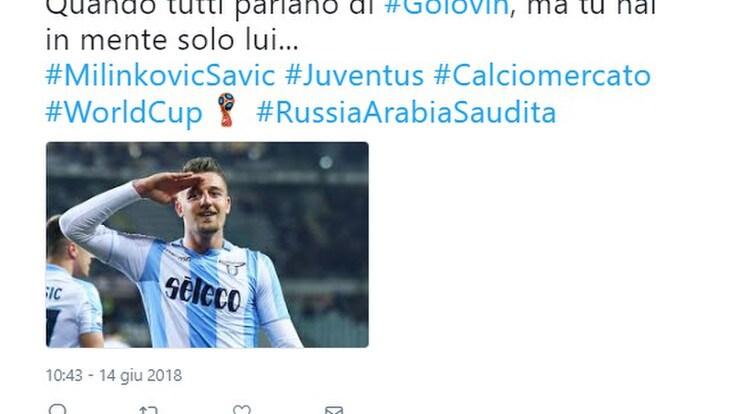
Task: Open the #Calciomercato hashtag
Action: (542, 76)
